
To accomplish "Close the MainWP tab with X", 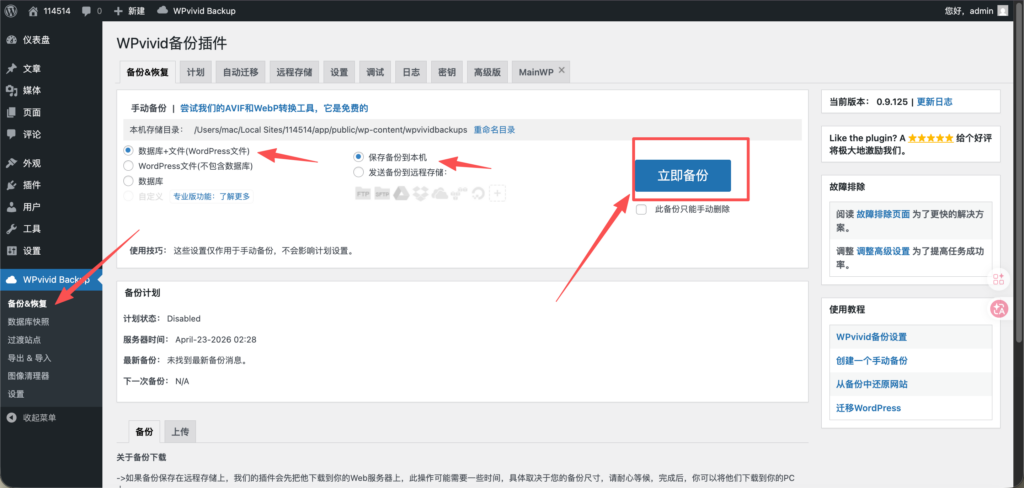I will 561,69.
